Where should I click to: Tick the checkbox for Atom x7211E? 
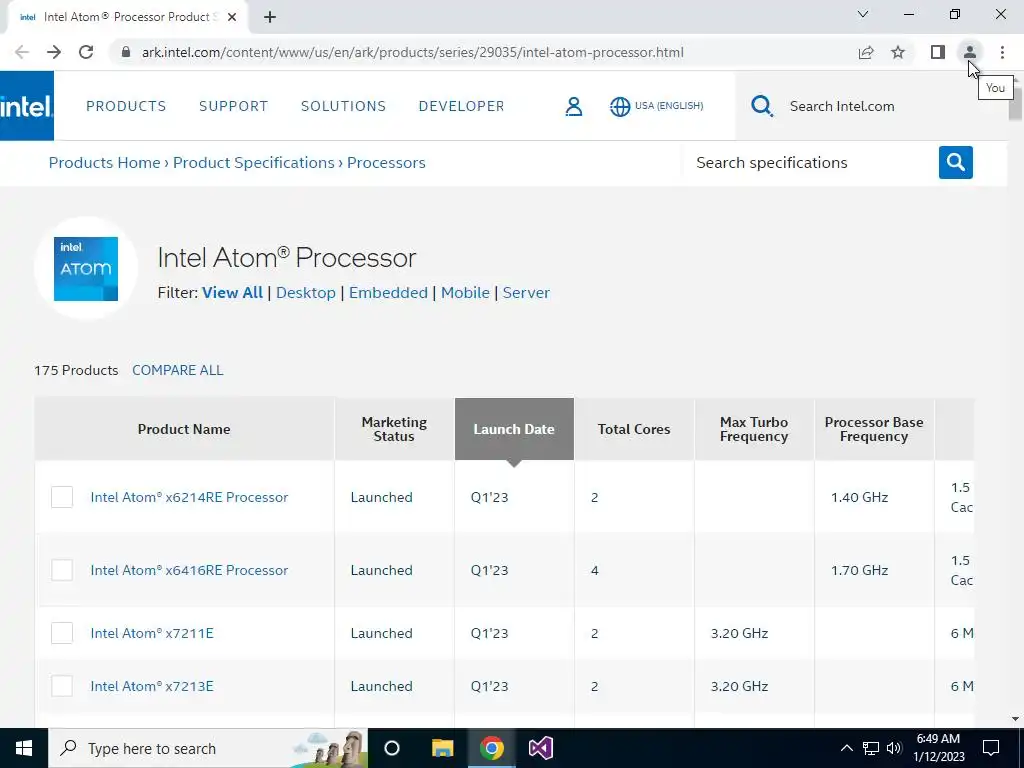click(62, 633)
